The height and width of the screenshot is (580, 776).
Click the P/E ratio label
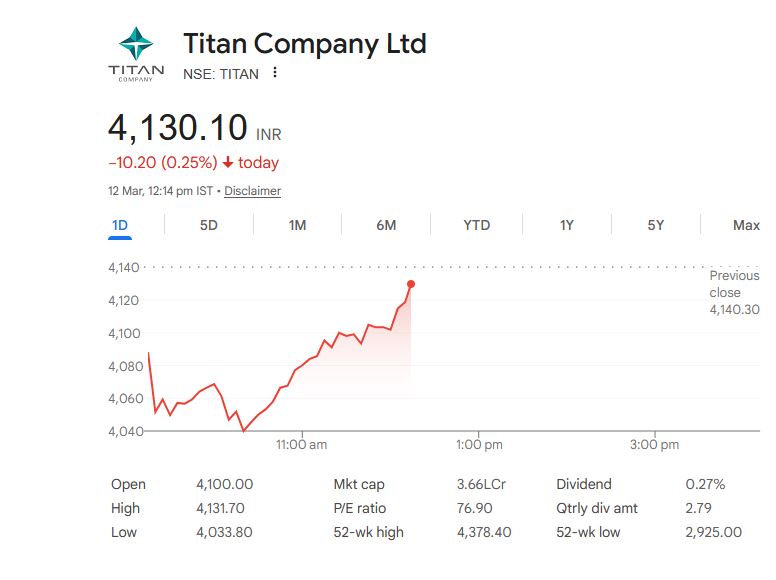(x=359, y=508)
